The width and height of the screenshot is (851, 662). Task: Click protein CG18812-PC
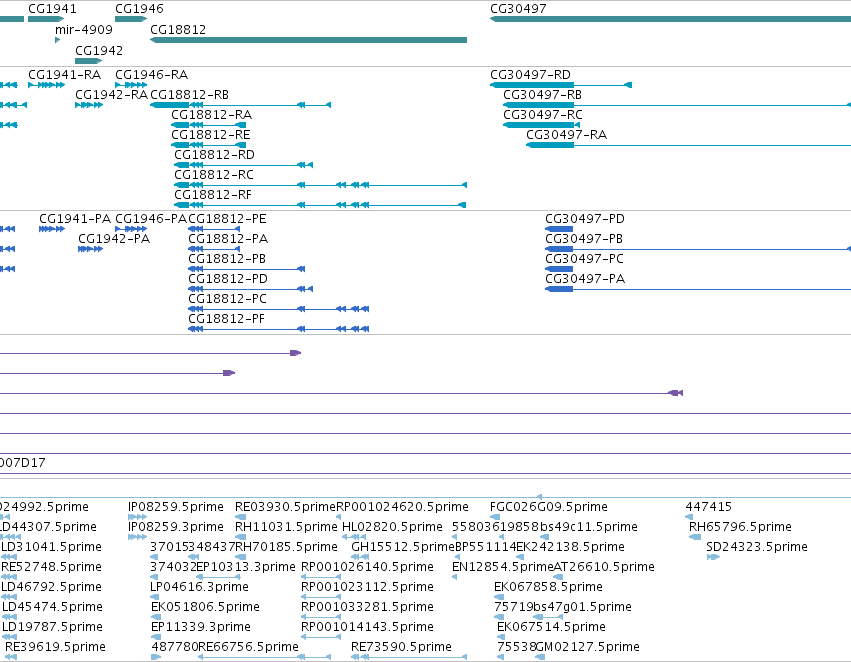pos(227,299)
